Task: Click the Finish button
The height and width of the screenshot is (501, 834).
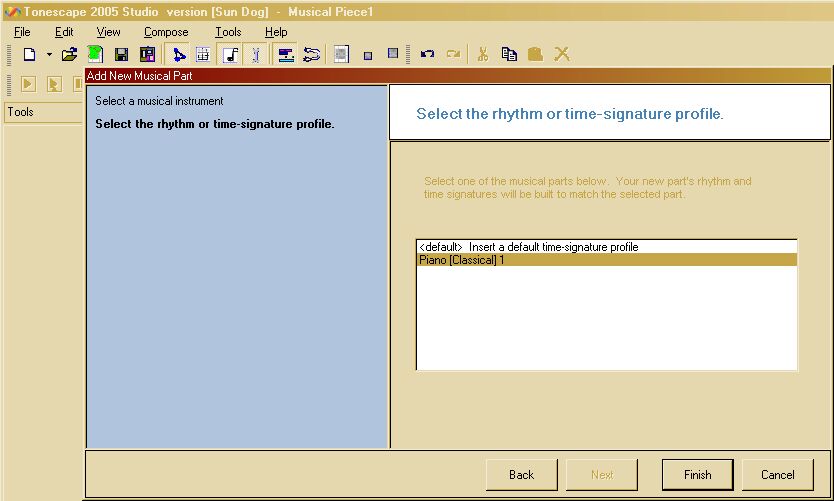Action: pyautogui.click(x=697, y=475)
